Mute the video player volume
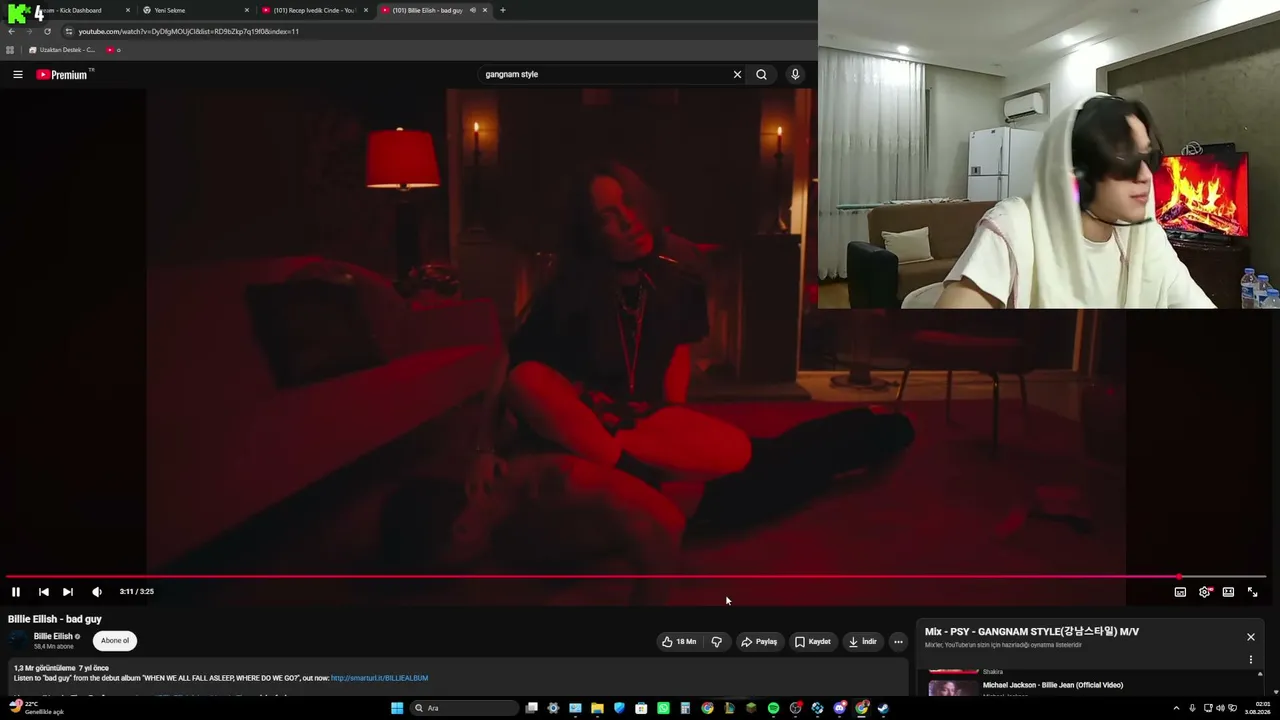Viewport: 1280px width, 720px height. pos(97,592)
